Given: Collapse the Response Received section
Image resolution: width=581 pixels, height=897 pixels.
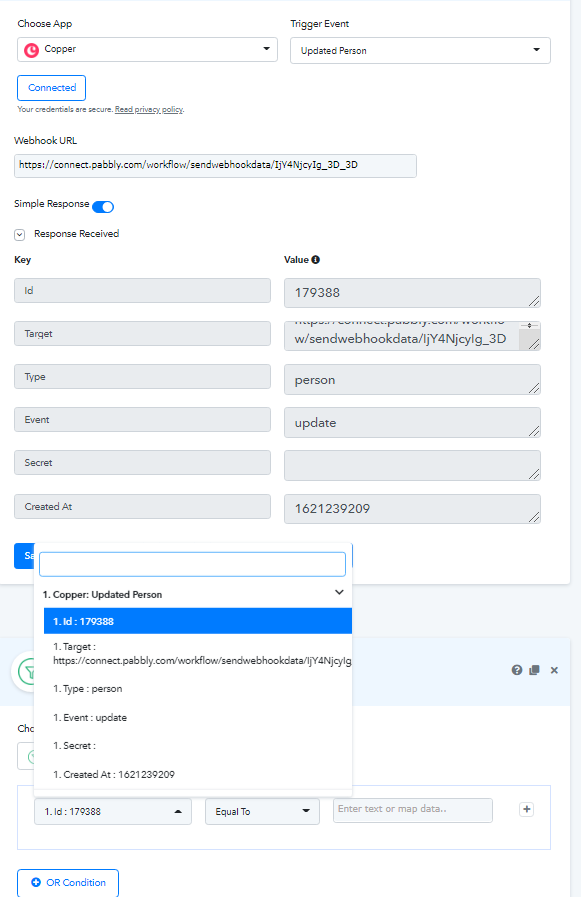Looking at the screenshot, I should [x=20, y=235].
